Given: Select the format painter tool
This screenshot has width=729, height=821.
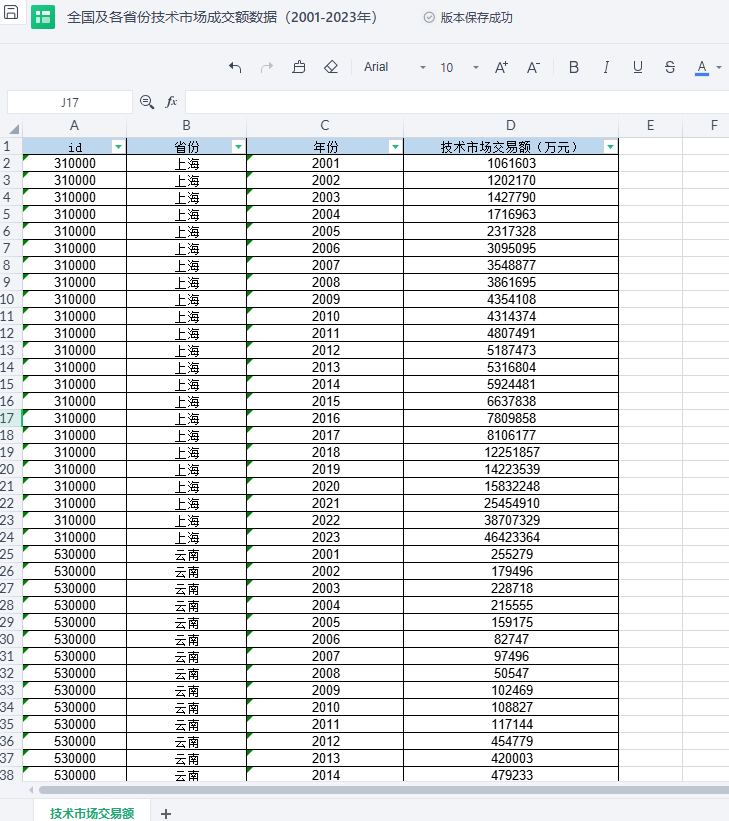Looking at the screenshot, I should pos(299,67).
